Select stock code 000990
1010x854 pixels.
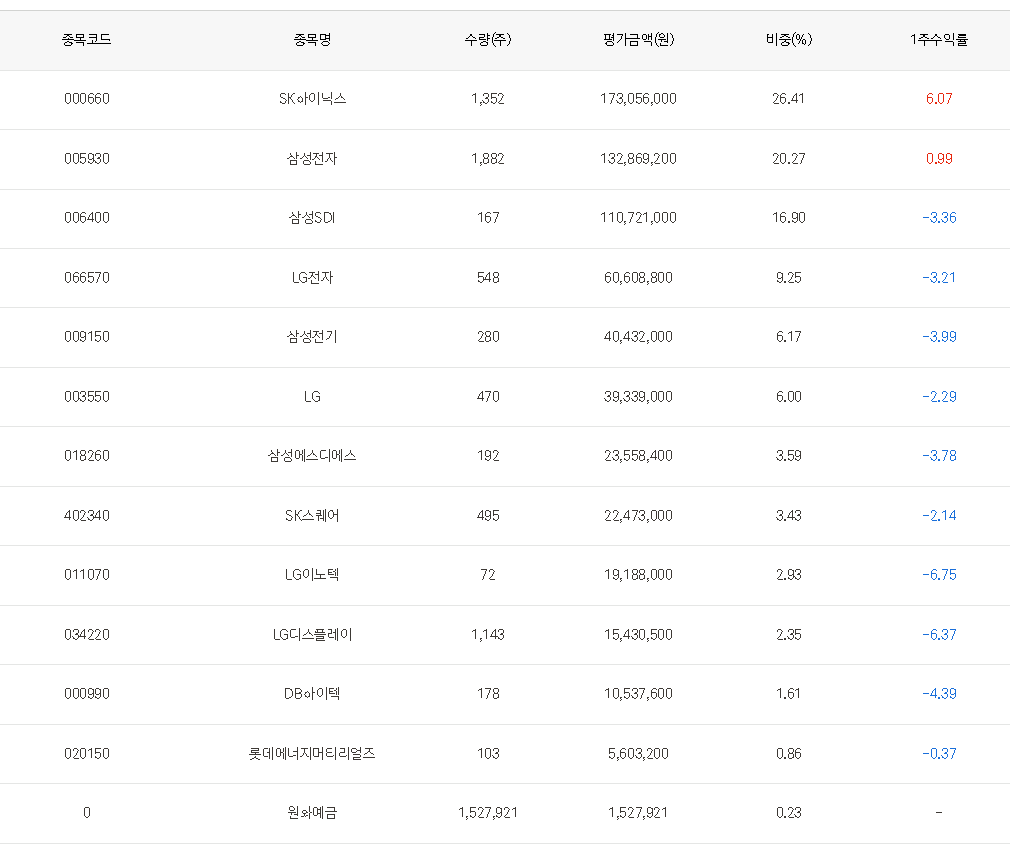click(x=87, y=694)
